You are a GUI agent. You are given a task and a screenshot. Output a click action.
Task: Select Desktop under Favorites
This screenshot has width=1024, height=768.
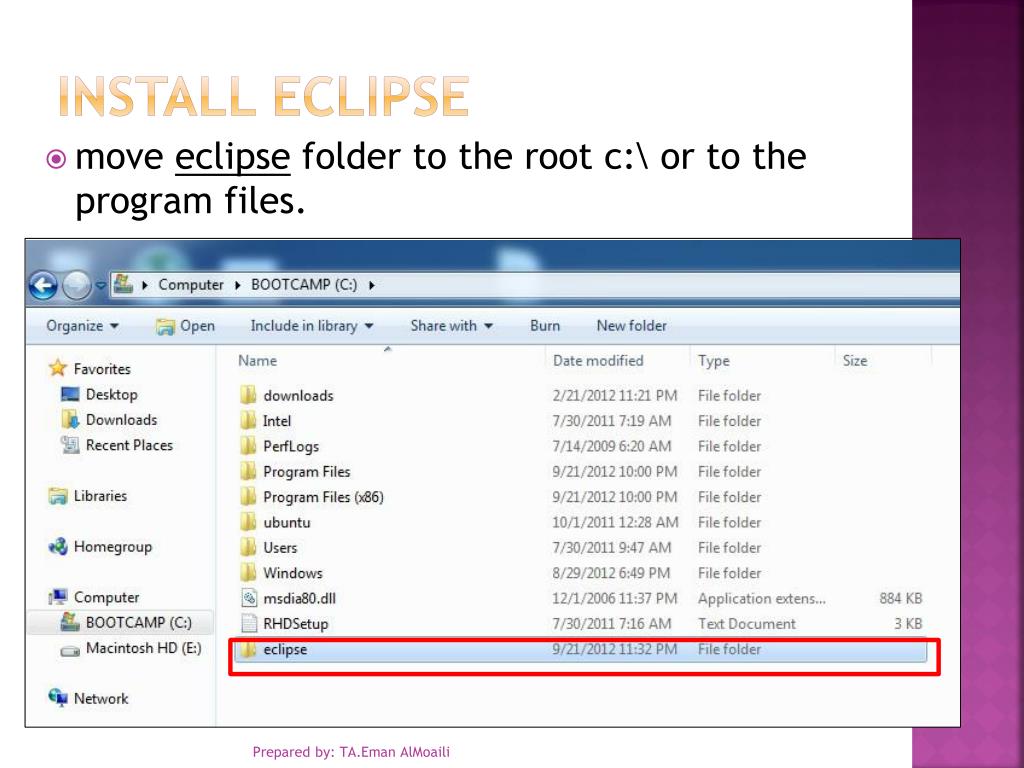coord(112,394)
